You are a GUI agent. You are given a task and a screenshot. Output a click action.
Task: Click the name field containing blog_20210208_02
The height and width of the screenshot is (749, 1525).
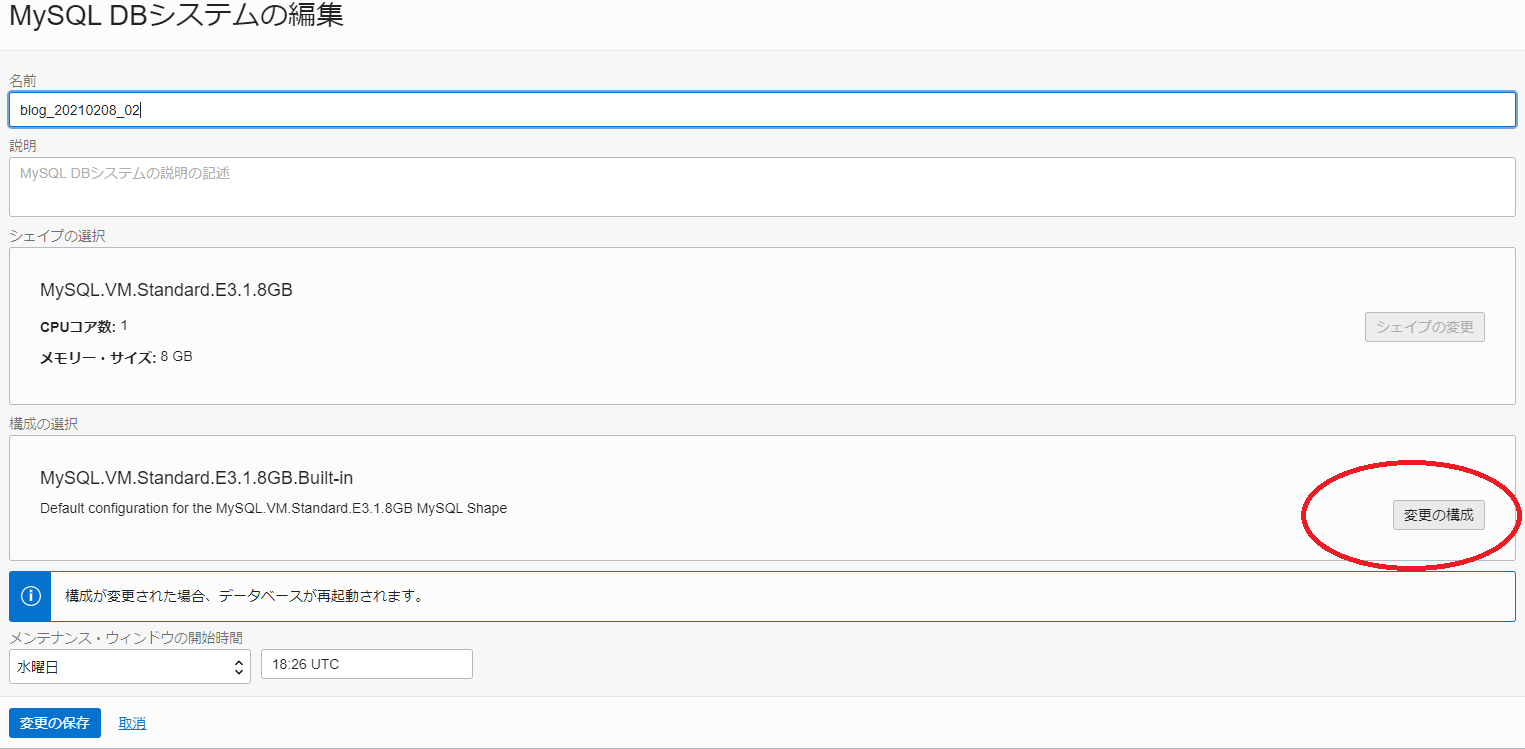click(762, 110)
